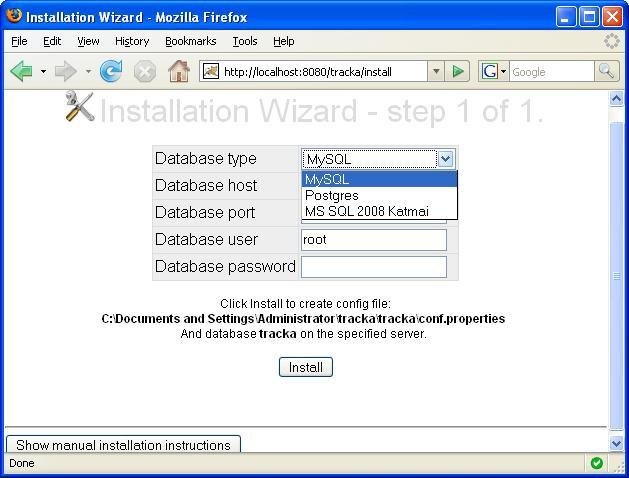Click the green Go arrow button
Viewport: 629px width, 478px height.
(458, 71)
